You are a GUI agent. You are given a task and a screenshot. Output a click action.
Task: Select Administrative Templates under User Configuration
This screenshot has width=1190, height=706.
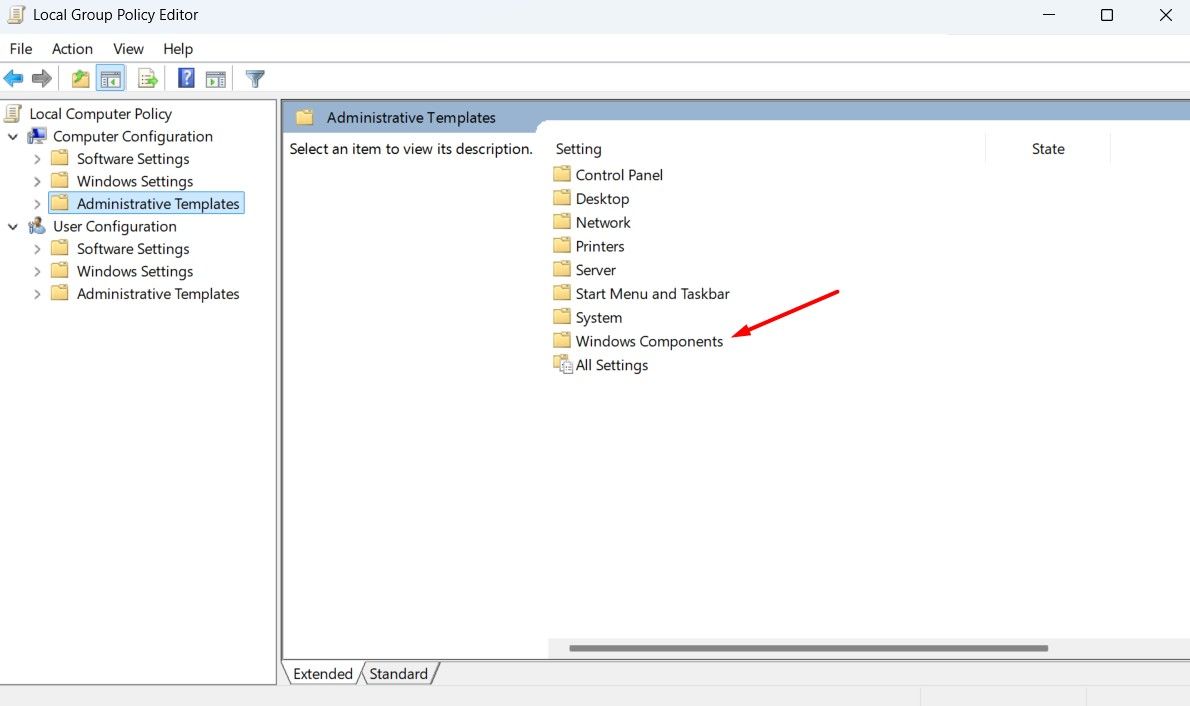(158, 294)
